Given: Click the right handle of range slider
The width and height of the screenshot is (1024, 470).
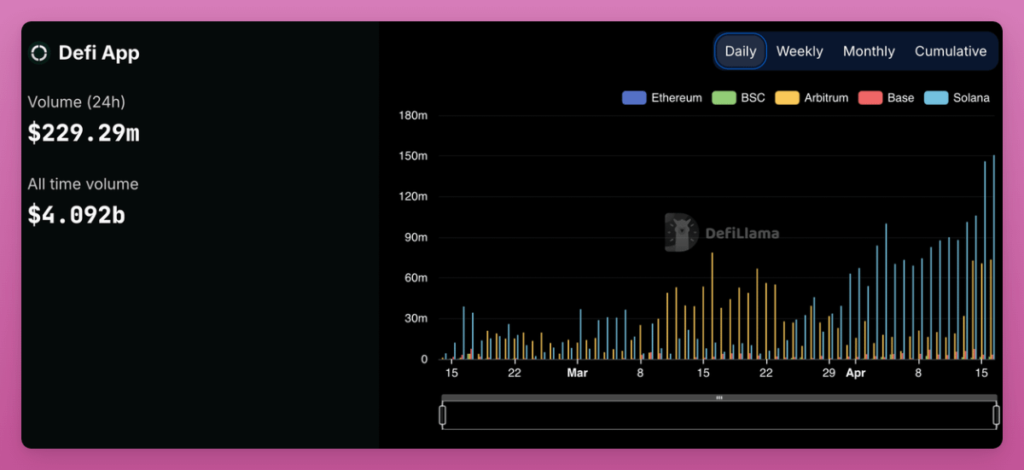Looking at the screenshot, I should (x=996, y=415).
